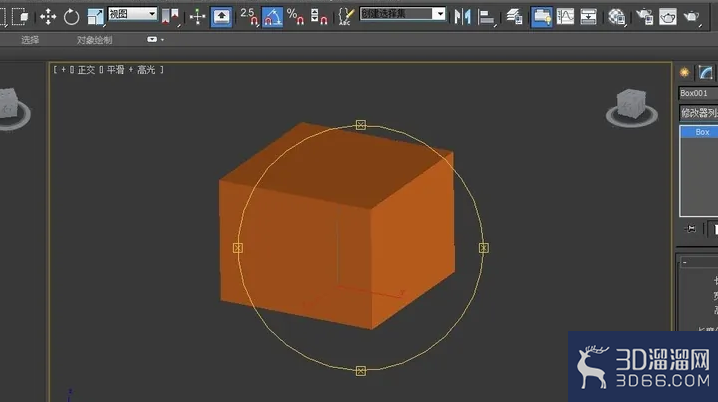Click the Mirror tool icon
The image size is (718, 402).
coord(462,17)
